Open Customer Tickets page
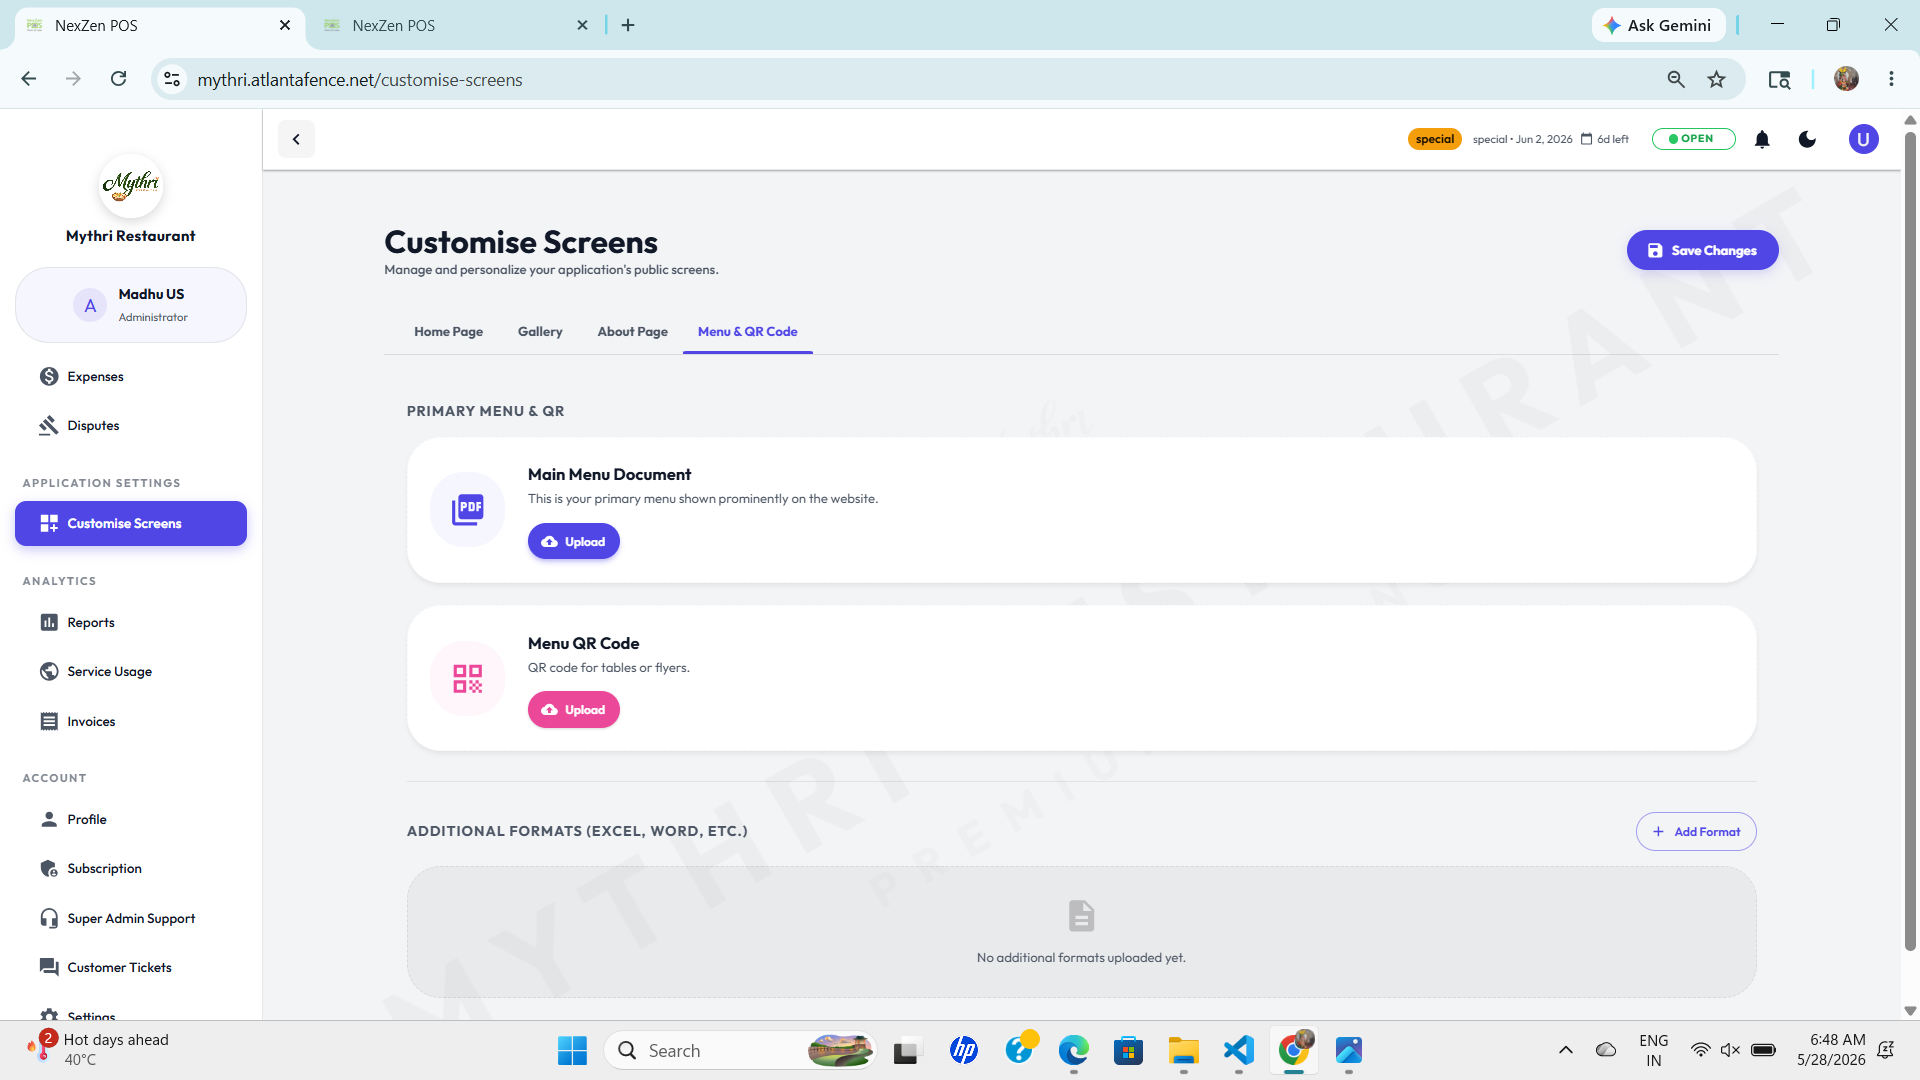 click(131, 968)
